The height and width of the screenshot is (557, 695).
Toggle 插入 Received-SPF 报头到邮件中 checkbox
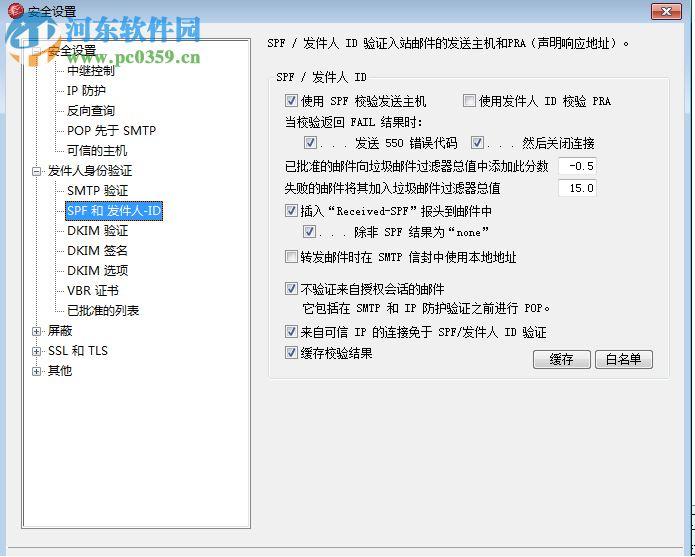click(x=291, y=210)
